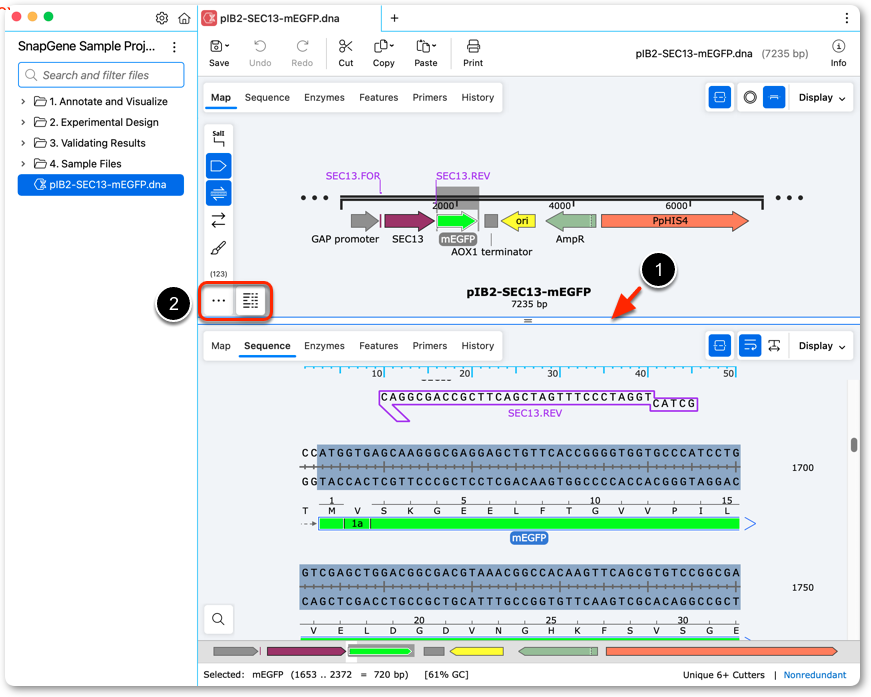871x697 pixels.
Task: Switch upper pane to Sequence tab
Action: pos(267,98)
